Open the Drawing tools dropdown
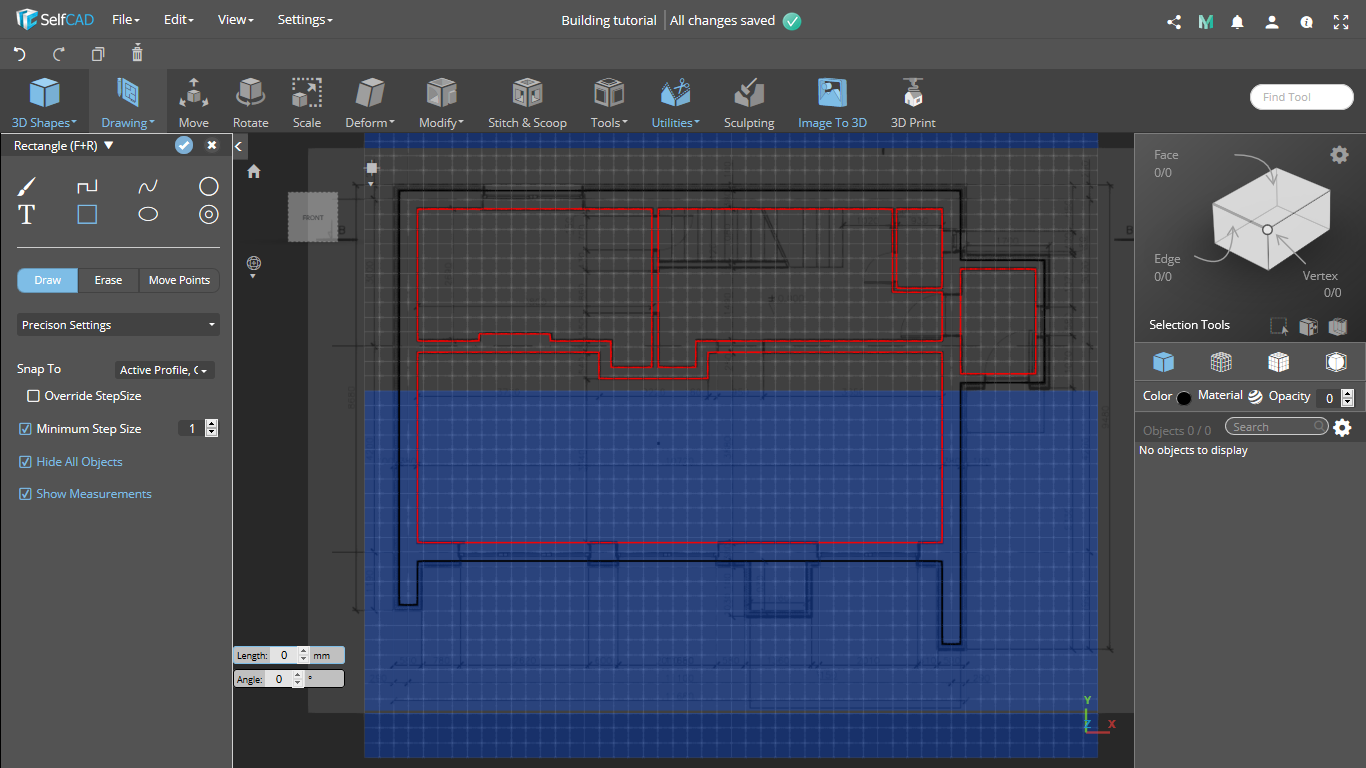Screen dimensions: 1366x768 coord(128,103)
